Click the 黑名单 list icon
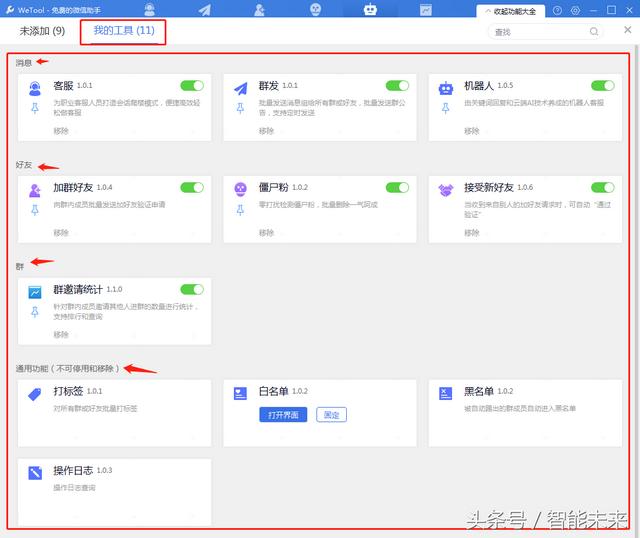The width and height of the screenshot is (640, 538). coord(445,393)
